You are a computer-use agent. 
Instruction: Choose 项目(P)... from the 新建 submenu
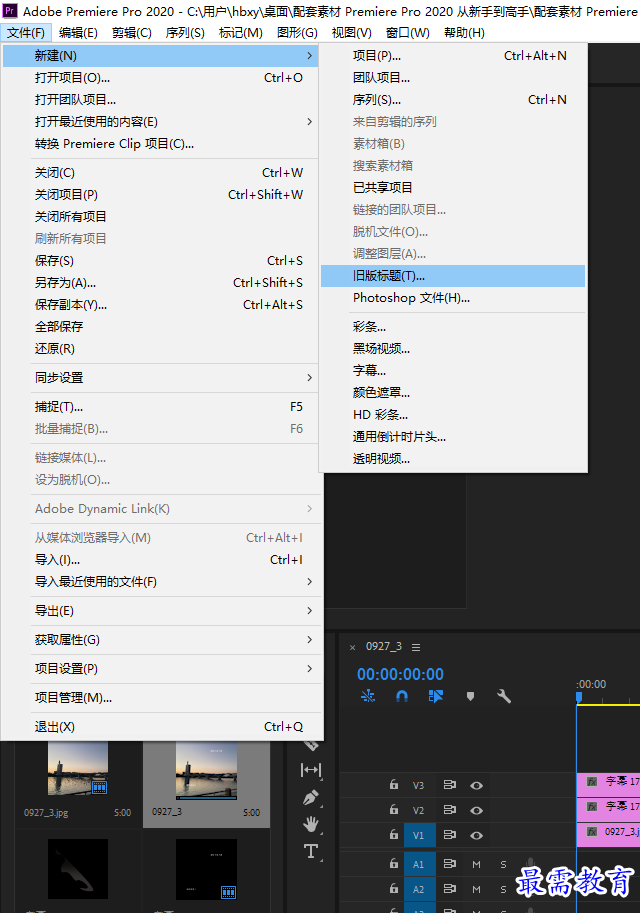(x=452, y=56)
